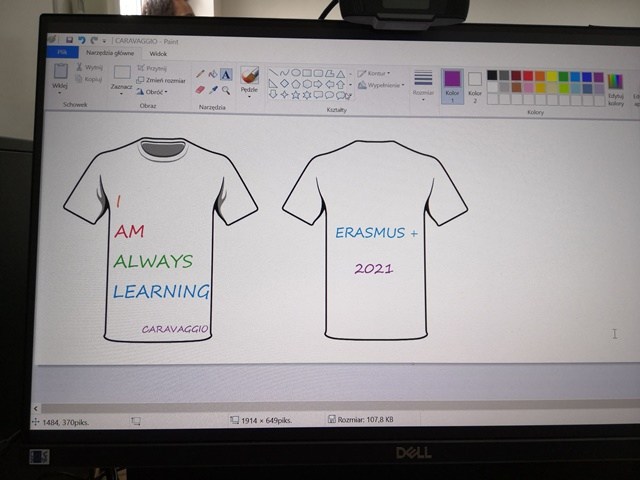Open Customize Quick Access Toolbar arrow
Screen dimensions: 640x480
104,41
